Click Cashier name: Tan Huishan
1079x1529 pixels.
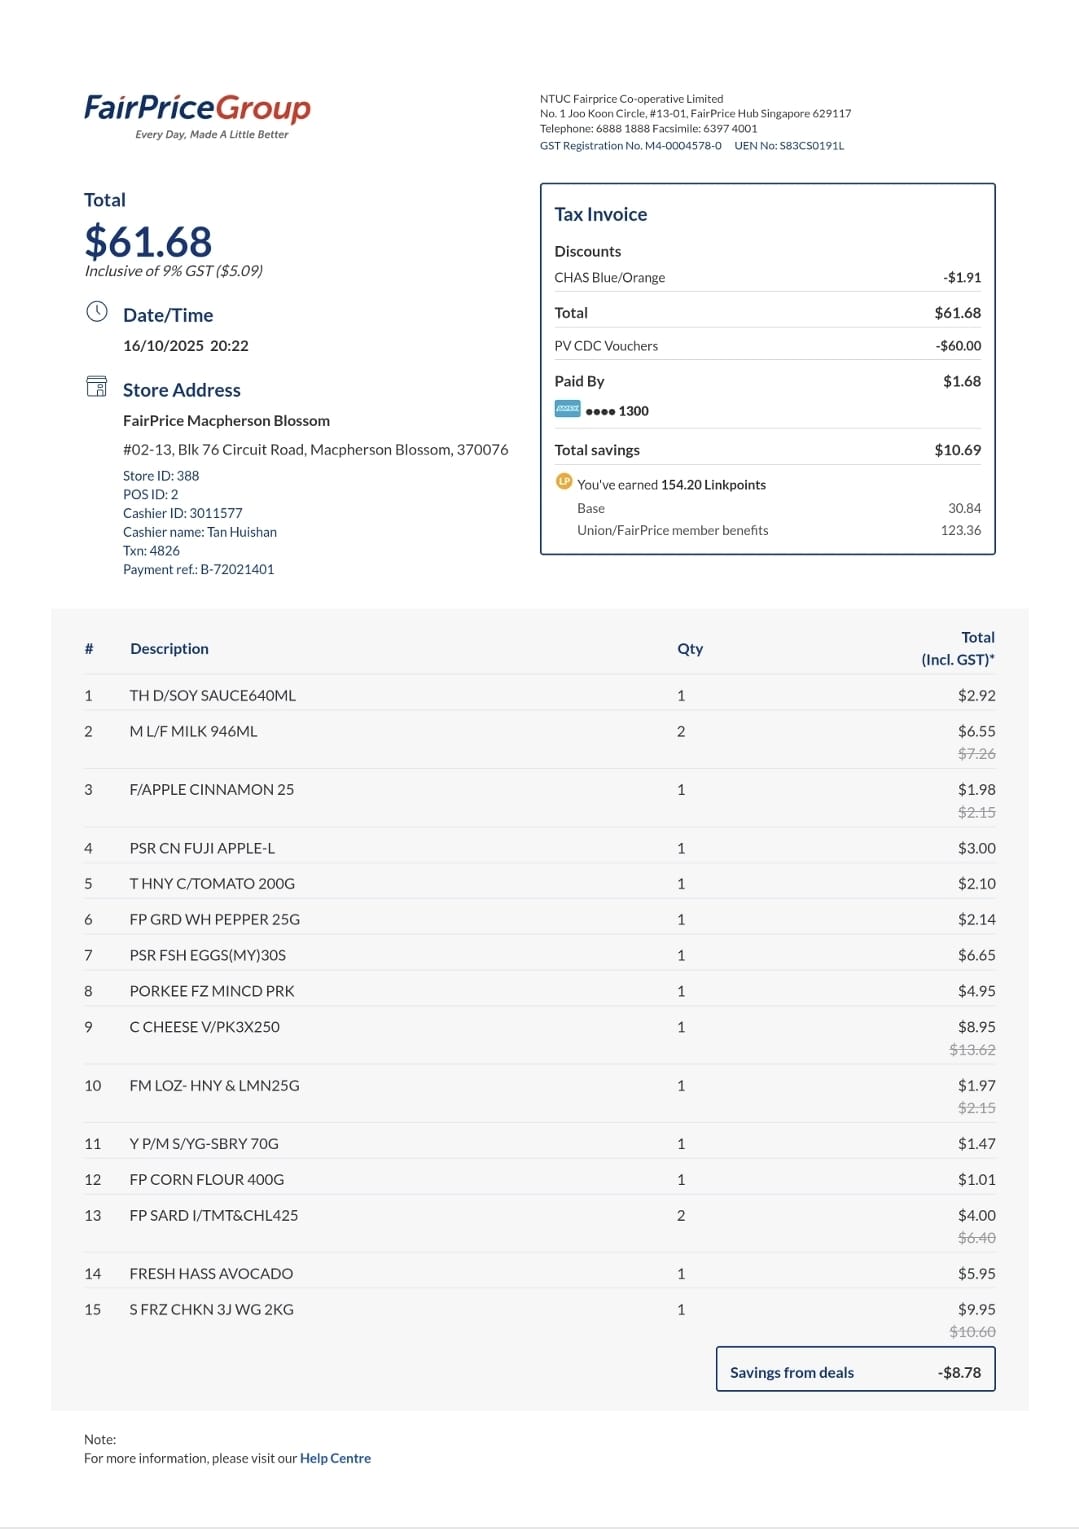click(x=200, y=532)
